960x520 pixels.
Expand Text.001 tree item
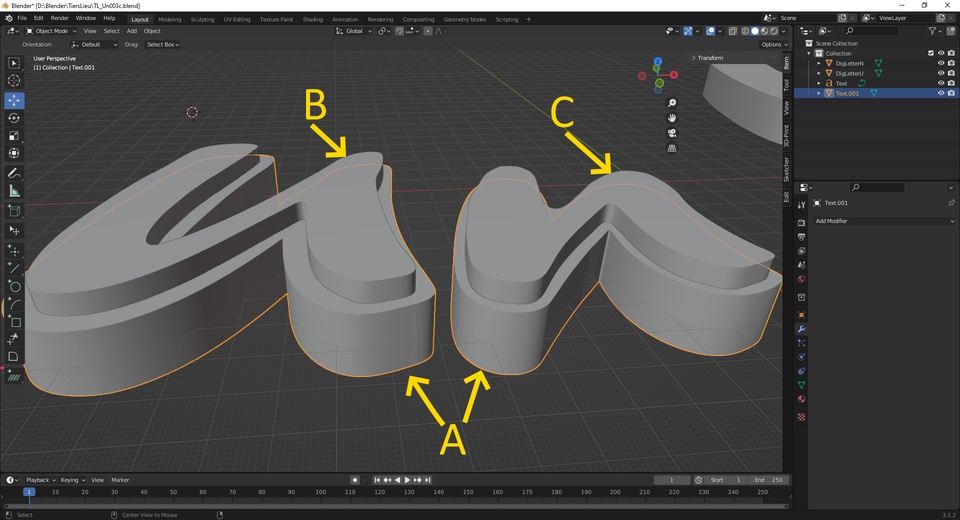819,93
